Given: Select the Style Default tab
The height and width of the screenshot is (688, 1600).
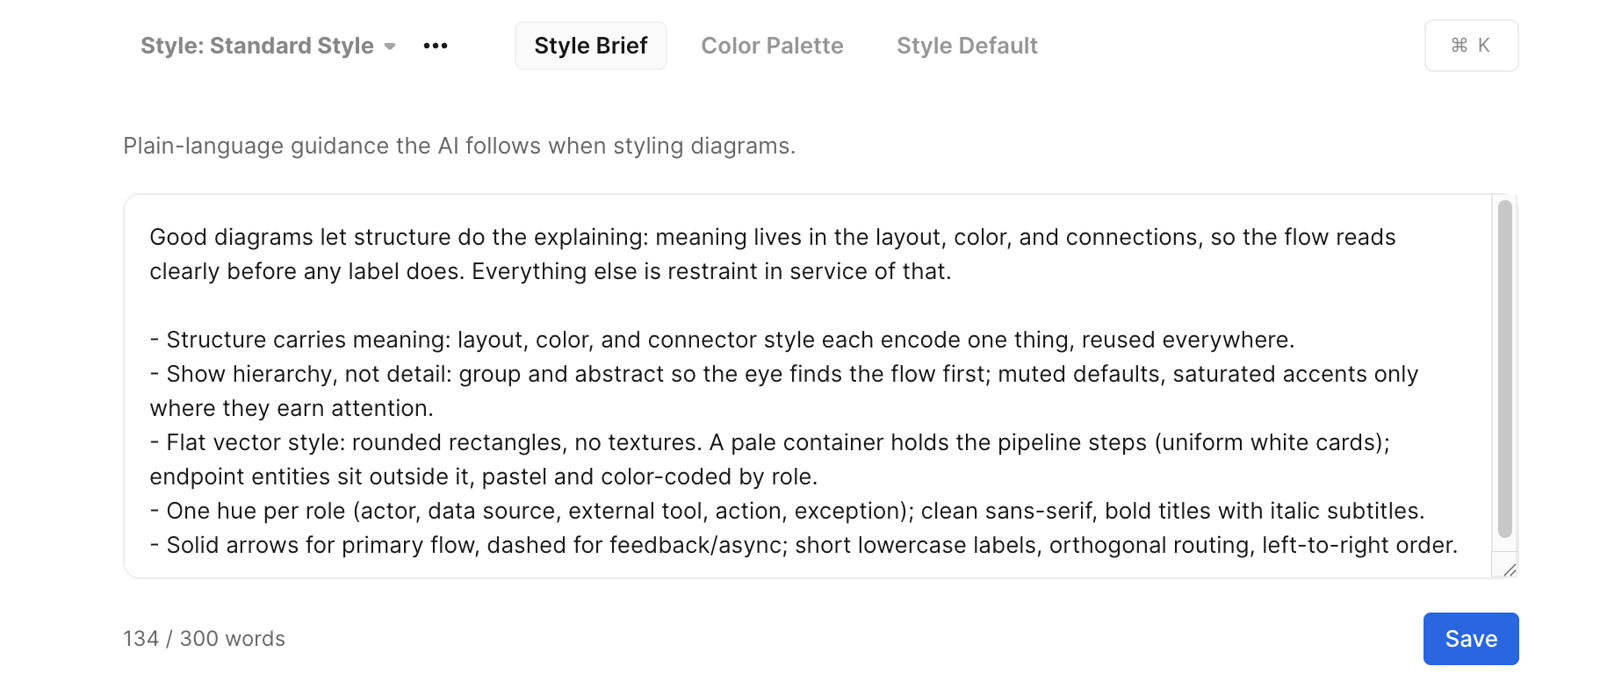Looking at the screenshot, I should pos(967,46).
